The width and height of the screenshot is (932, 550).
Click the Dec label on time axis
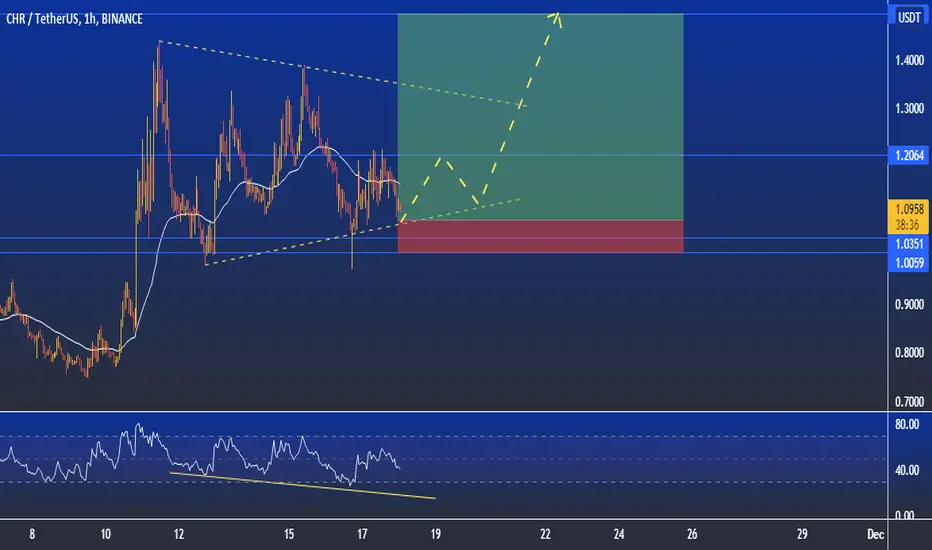(x=875, y=534)
